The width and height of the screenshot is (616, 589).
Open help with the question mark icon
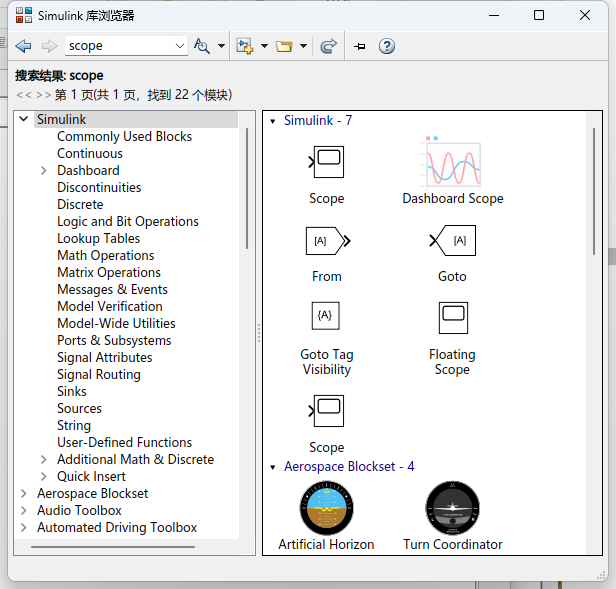[387, 46]
